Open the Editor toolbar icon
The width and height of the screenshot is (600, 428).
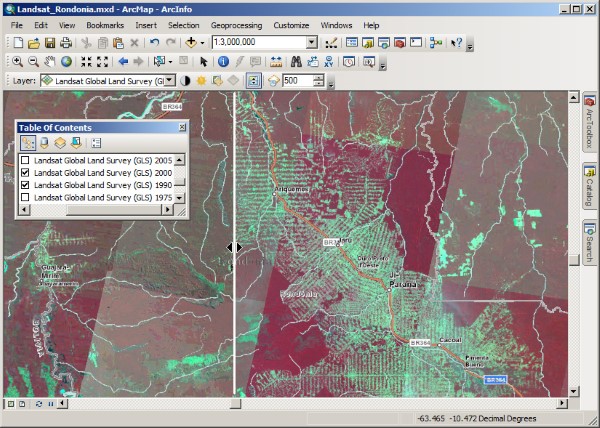tap(331, 42)
